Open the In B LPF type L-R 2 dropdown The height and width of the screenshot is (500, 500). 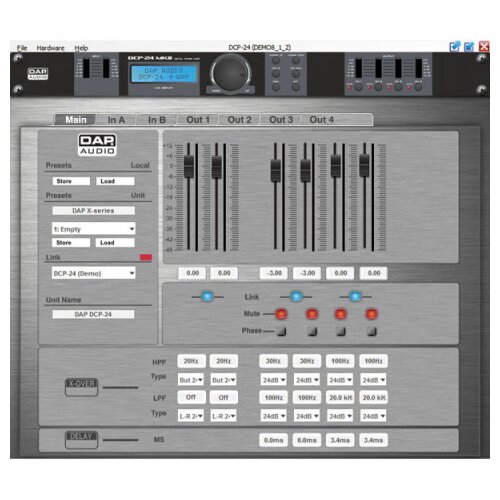[223, 416]
